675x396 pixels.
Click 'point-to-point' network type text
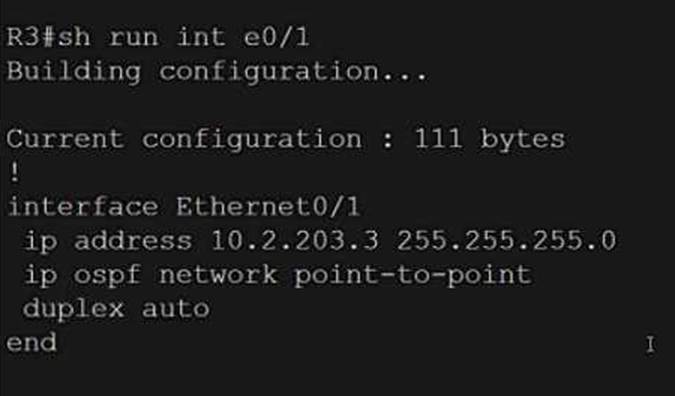point(413,276)
